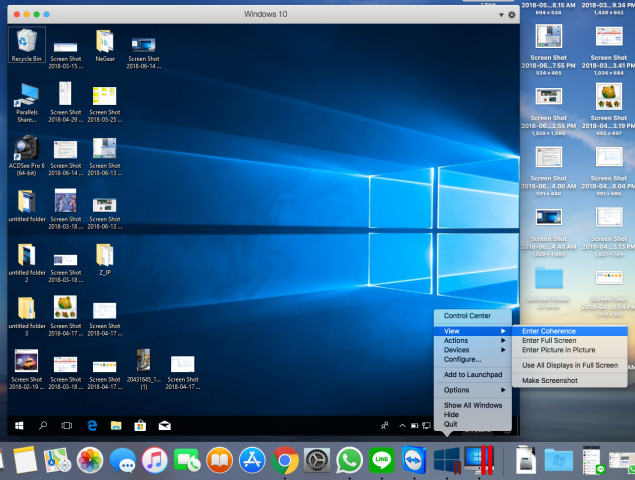Open Parallels Desktop Dock icon
This screenshot has width=635, height=480.
pos(479,460)
